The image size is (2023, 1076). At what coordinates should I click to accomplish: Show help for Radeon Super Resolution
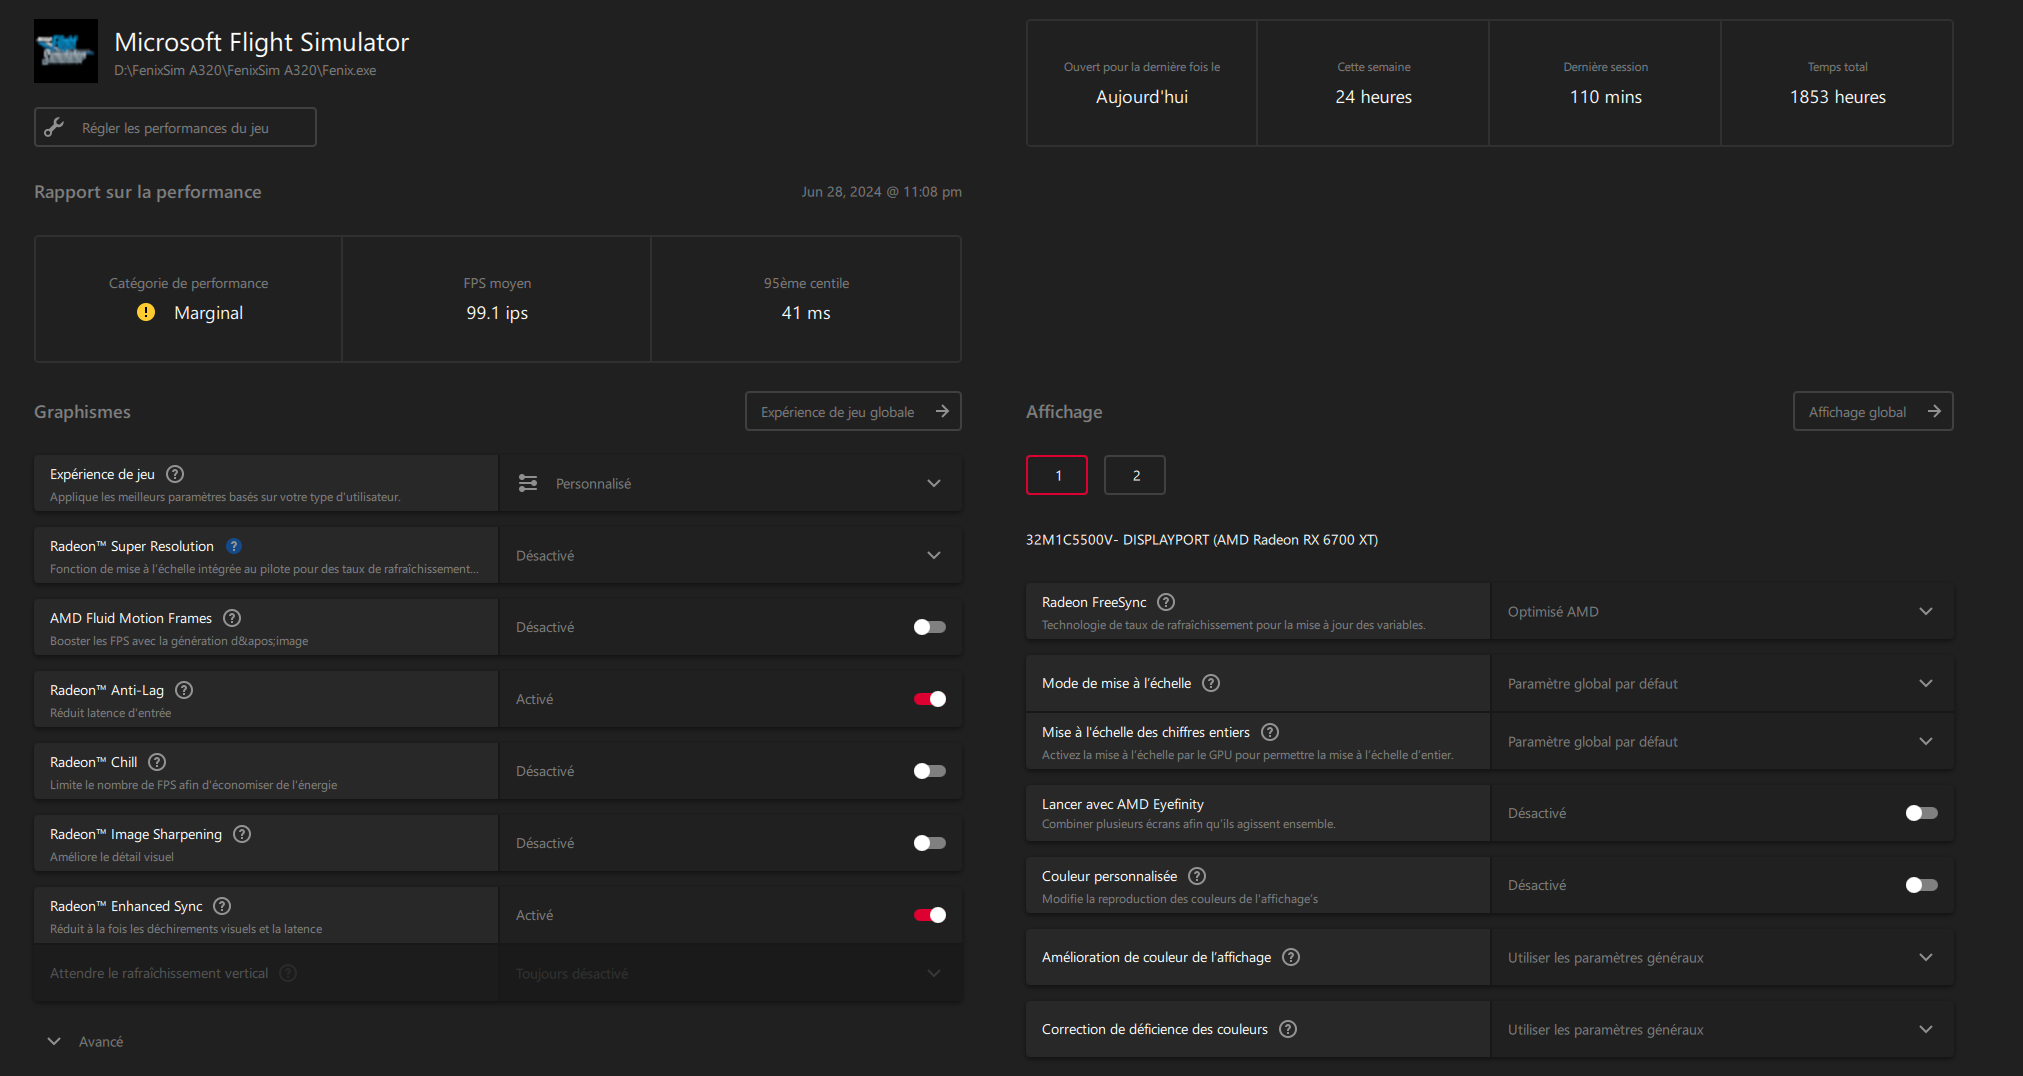coord(234,546)
